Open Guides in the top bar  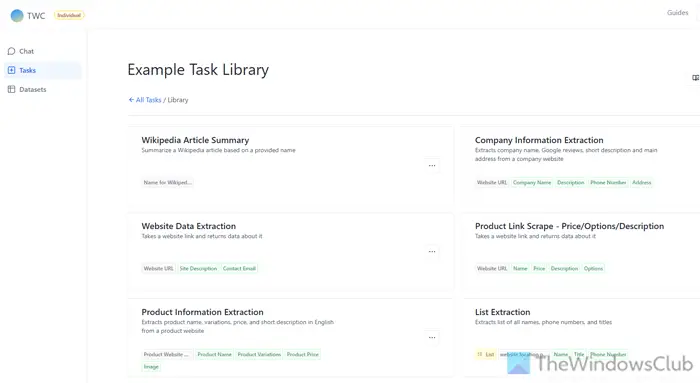(x=677, y=12)
